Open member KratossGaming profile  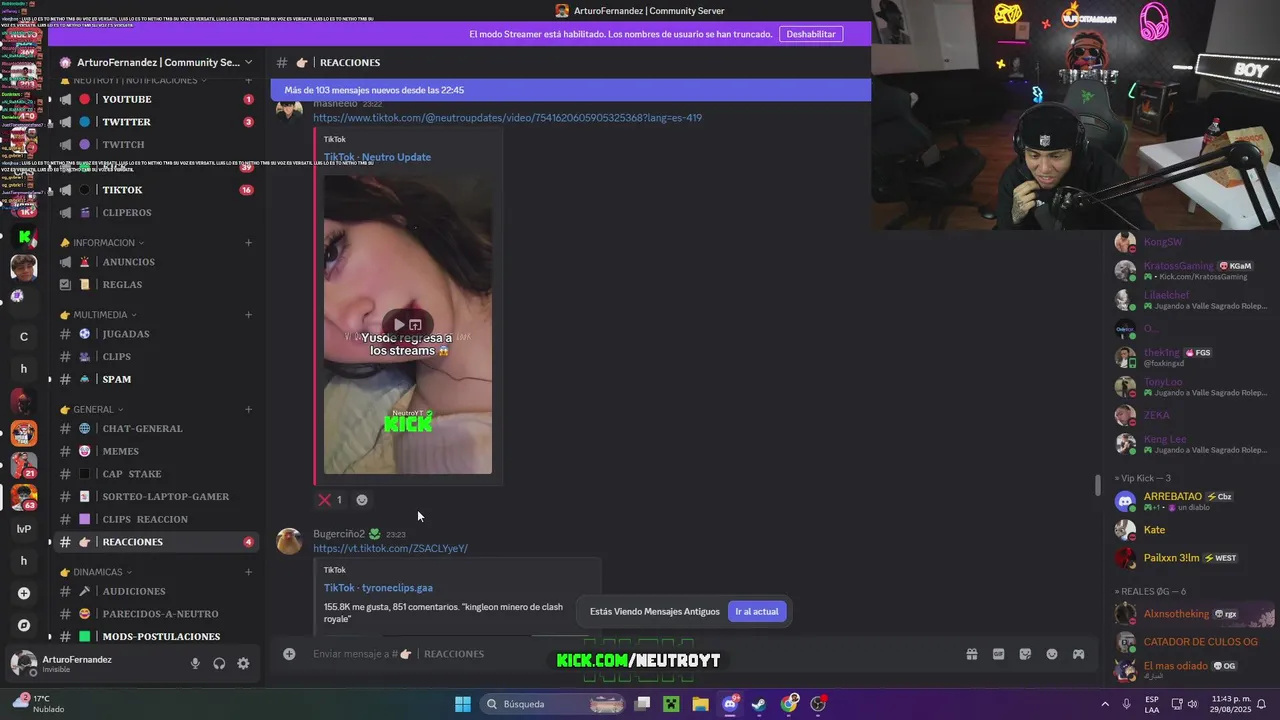pyautogui.click(x=1190, y=270)
